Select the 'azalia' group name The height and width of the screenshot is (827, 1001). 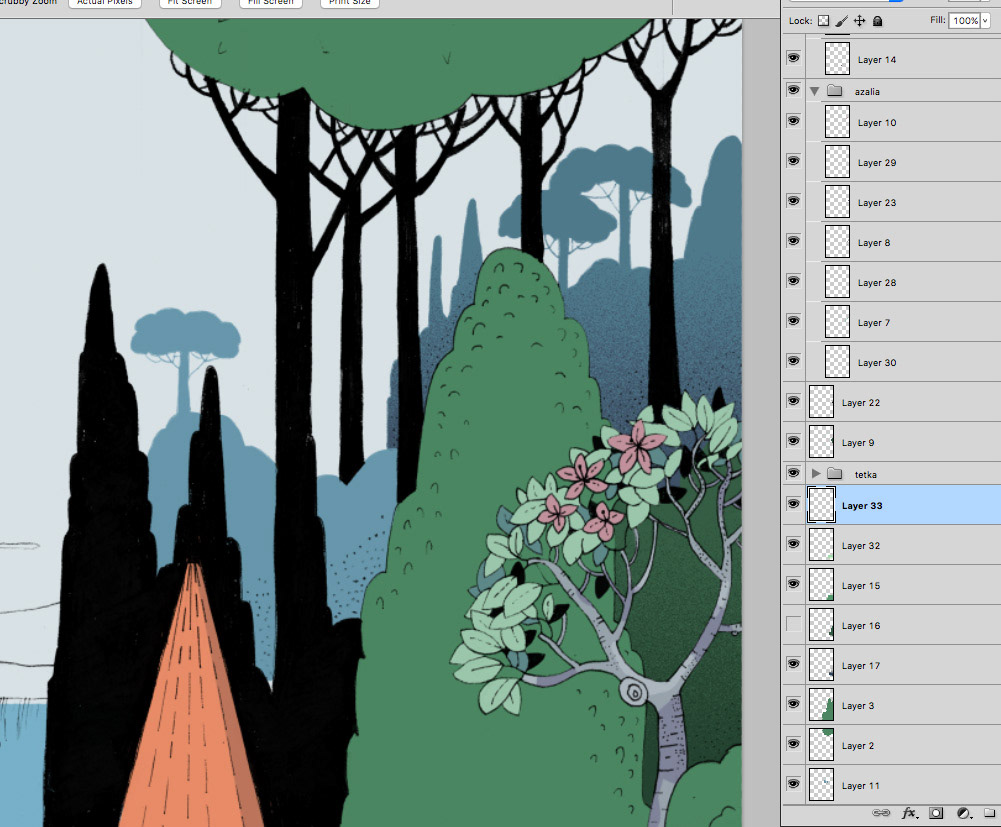pyautogui.click(x=867, y=92)
